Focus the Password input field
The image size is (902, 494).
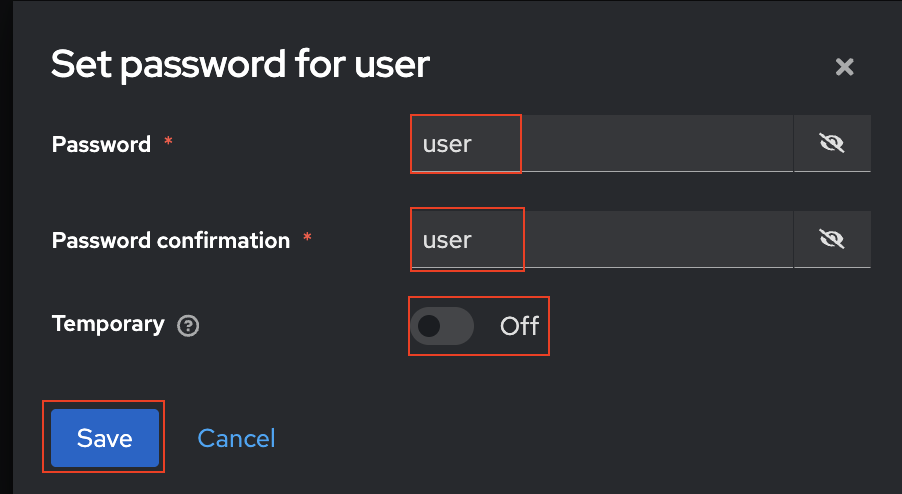click(600, 143)
